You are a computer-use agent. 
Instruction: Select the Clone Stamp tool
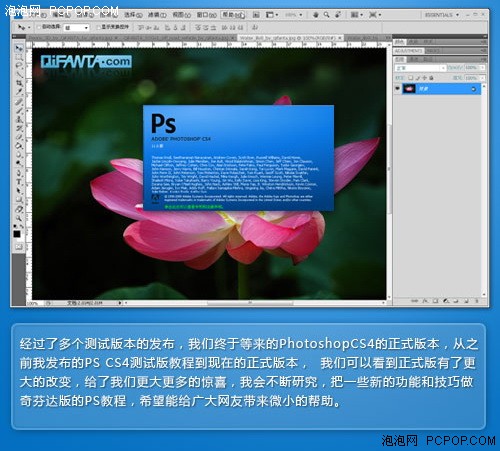tap(19, 119)
